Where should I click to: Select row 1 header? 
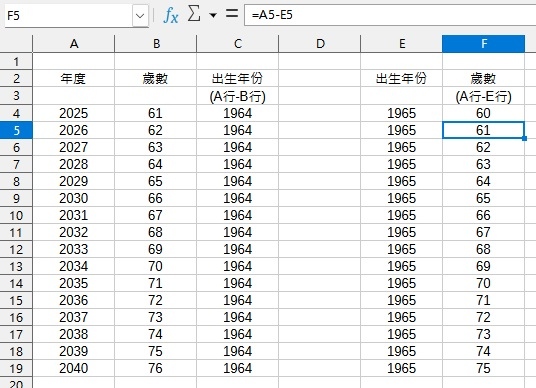tap(16, 62)
